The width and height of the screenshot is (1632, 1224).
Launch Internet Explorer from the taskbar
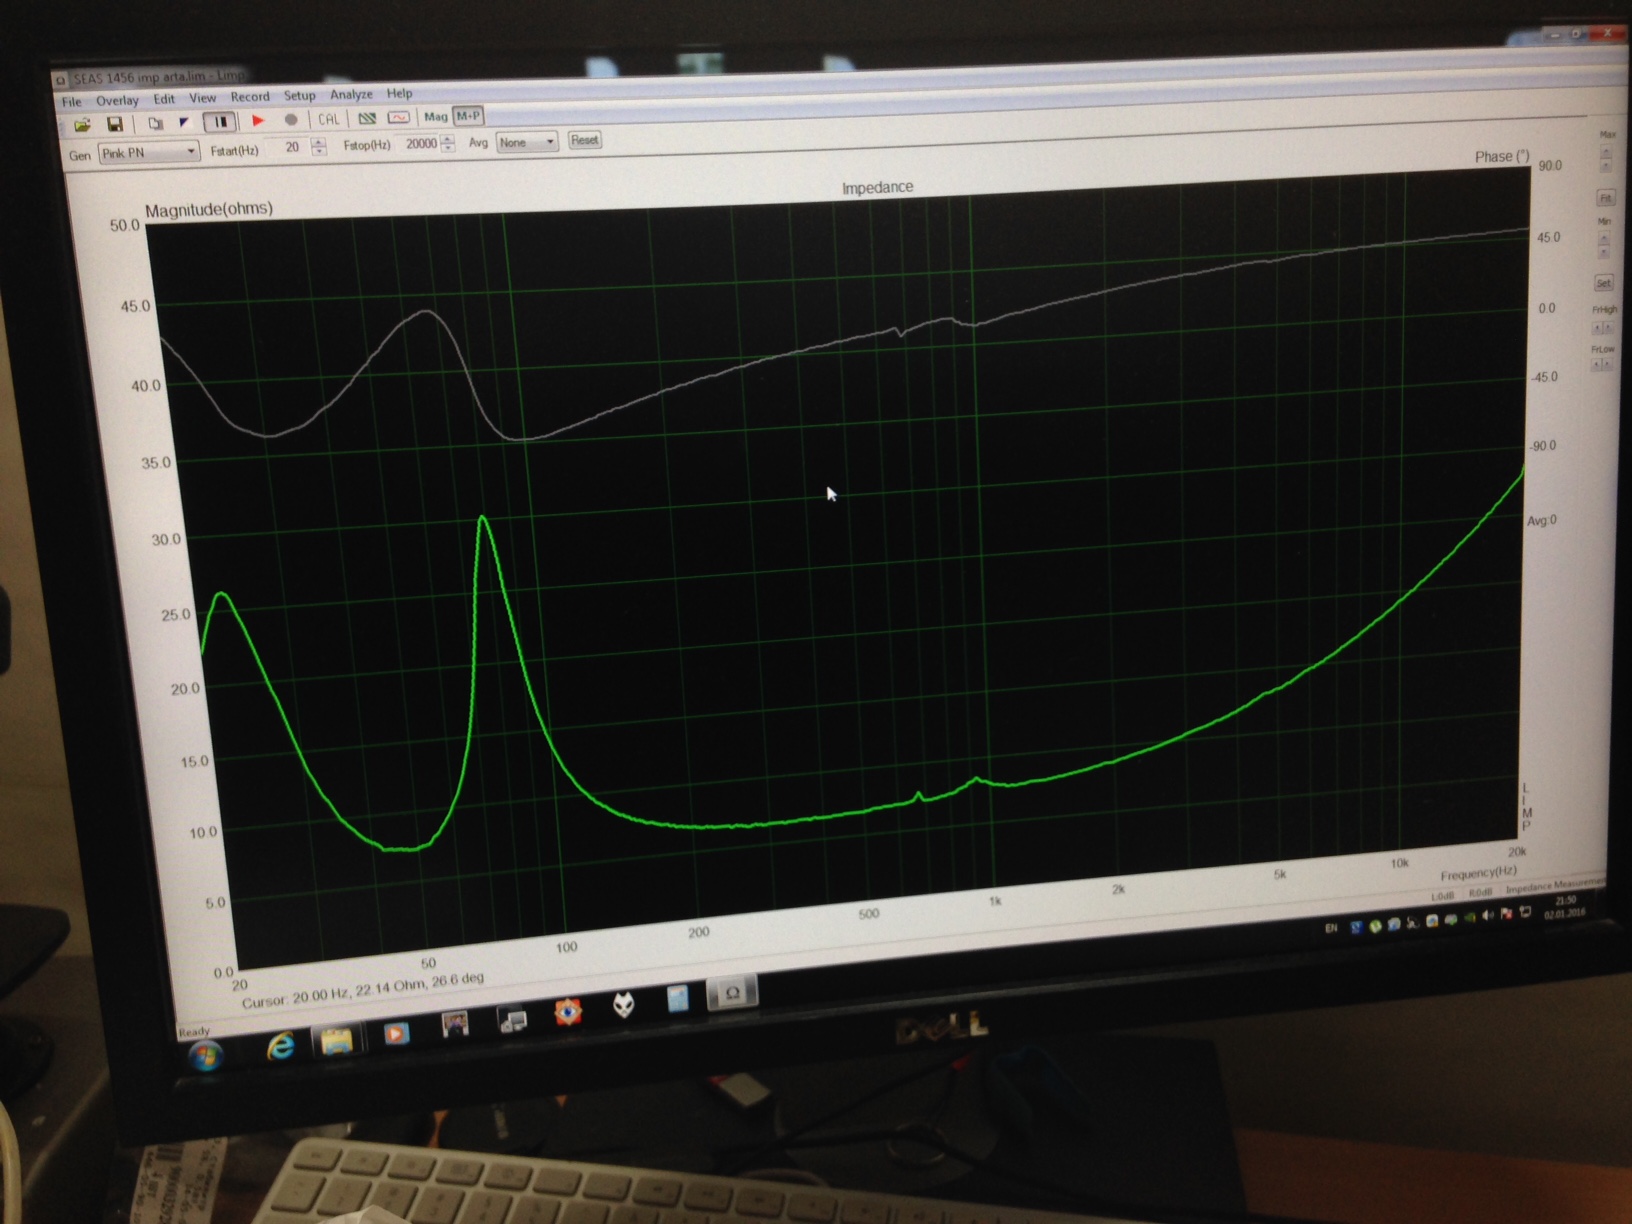tap(281, 1047)
